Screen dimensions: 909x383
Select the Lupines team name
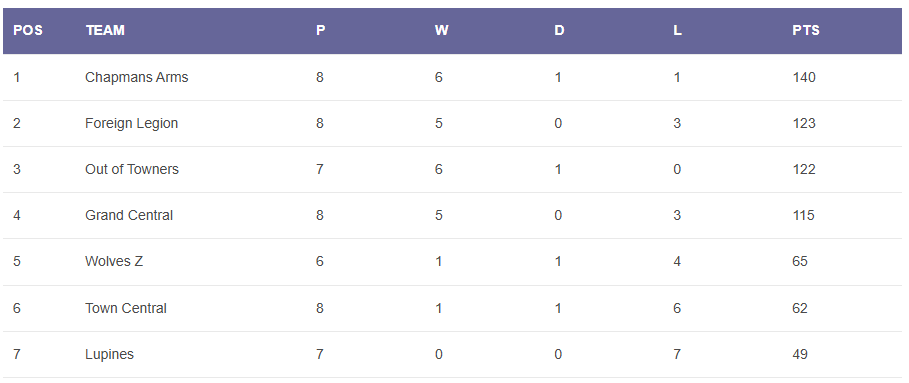[x=109, y=354]
